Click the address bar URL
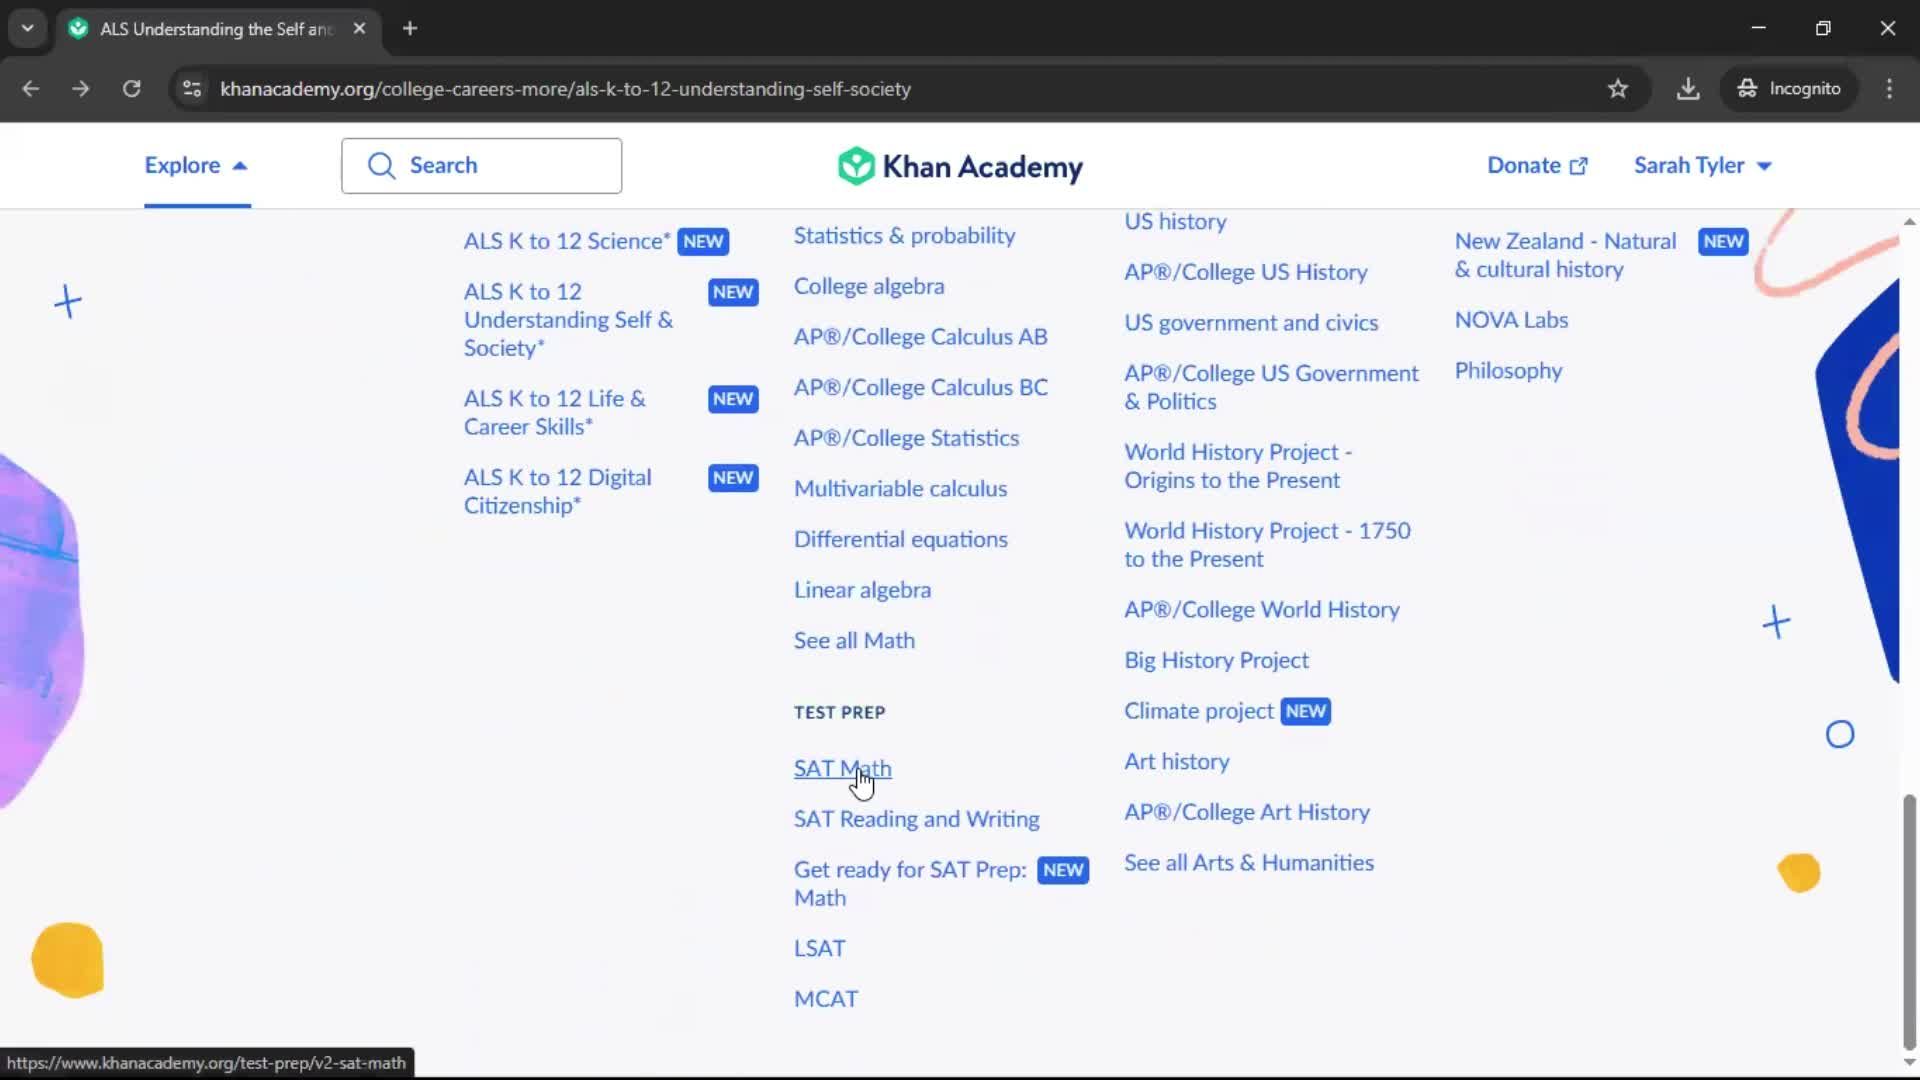The height and width of the screenshot is (1080, 1920). point(565,89)
